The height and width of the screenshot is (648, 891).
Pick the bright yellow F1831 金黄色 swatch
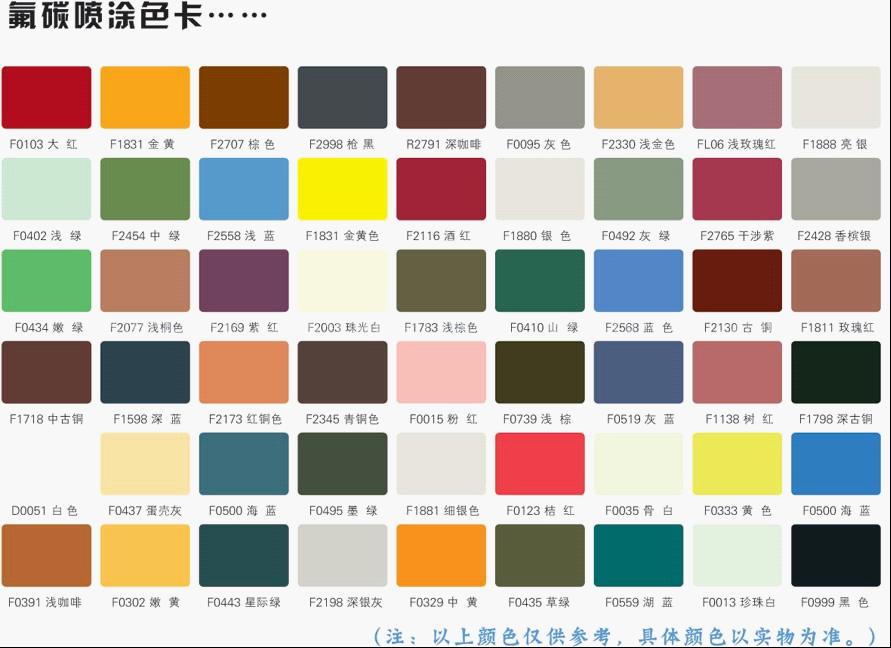[342, 189]
